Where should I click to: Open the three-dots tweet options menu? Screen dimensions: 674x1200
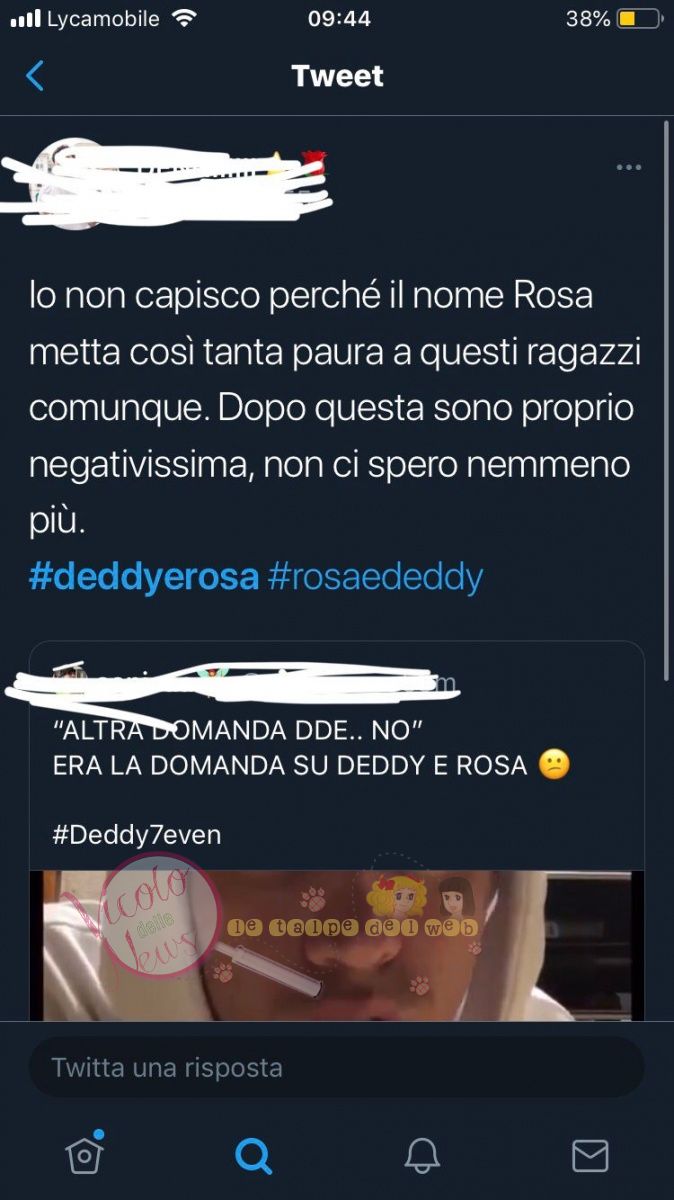628,167
